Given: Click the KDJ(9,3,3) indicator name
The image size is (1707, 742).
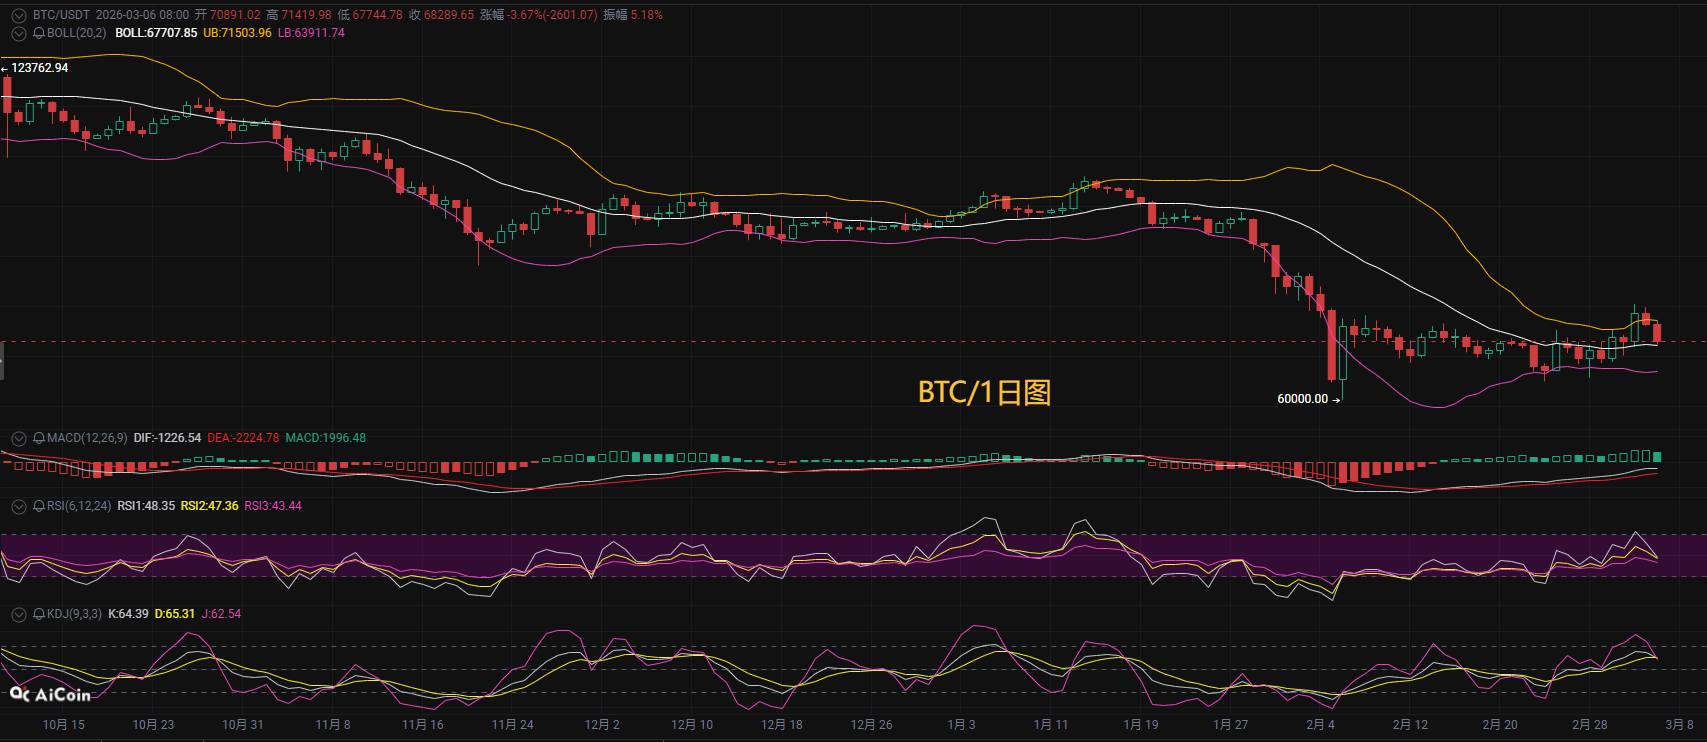Looking at the screenshot, I should click(74, 614).
